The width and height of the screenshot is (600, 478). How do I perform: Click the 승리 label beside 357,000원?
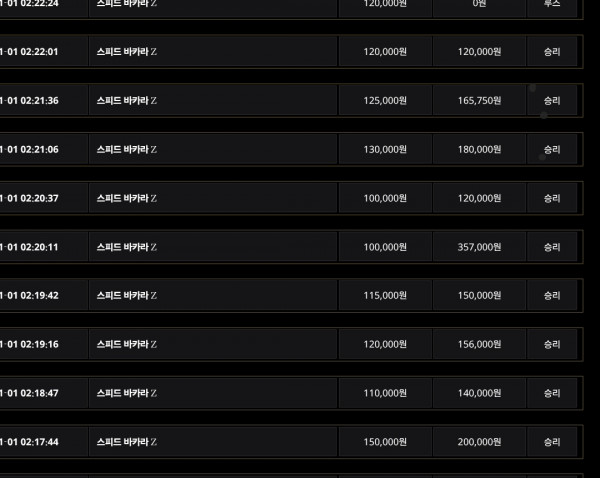point(552,246)
